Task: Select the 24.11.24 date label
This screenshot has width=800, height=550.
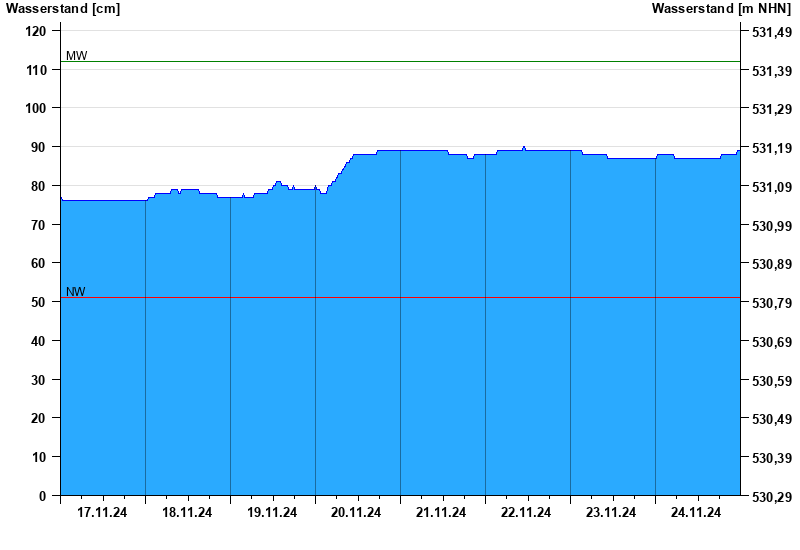Action: 695,512
